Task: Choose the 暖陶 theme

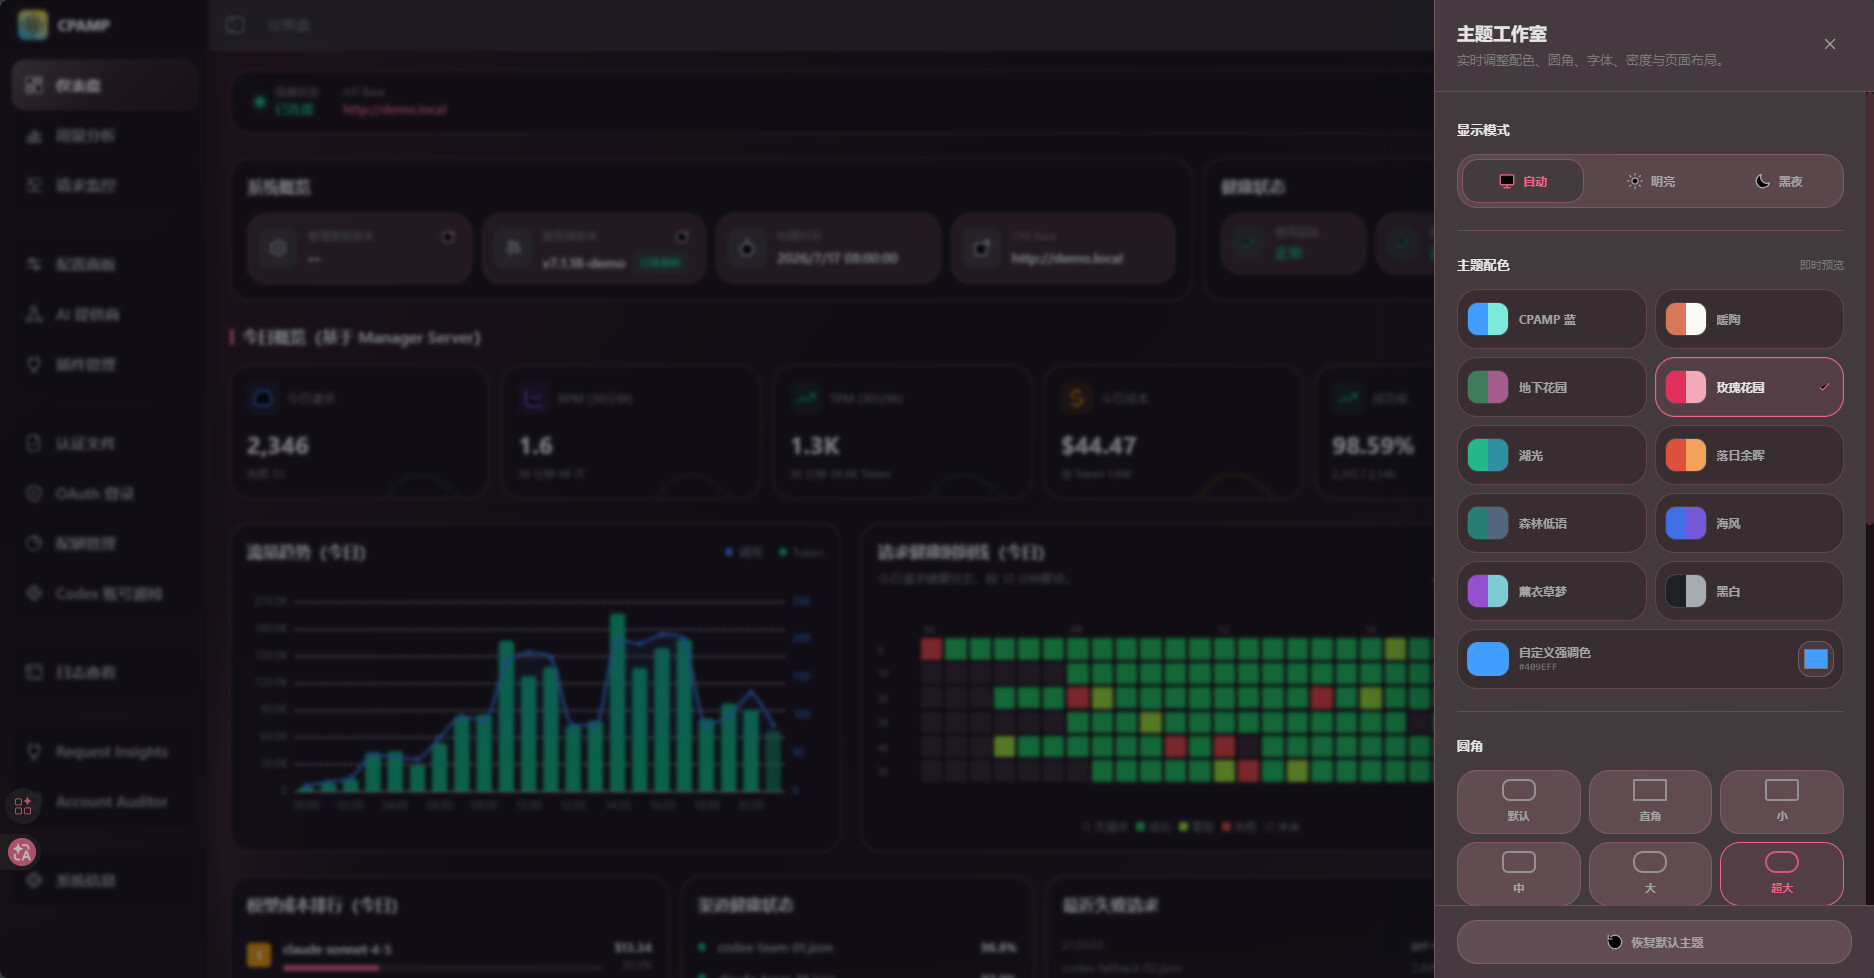Action: [x=1749, y=319]
